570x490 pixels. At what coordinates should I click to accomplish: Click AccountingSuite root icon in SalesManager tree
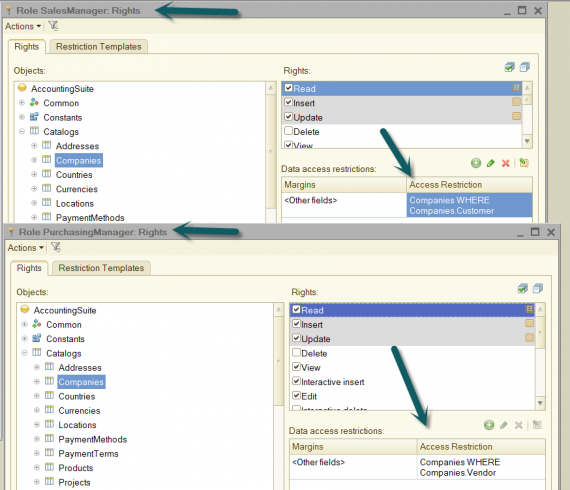tap(22, 88)
